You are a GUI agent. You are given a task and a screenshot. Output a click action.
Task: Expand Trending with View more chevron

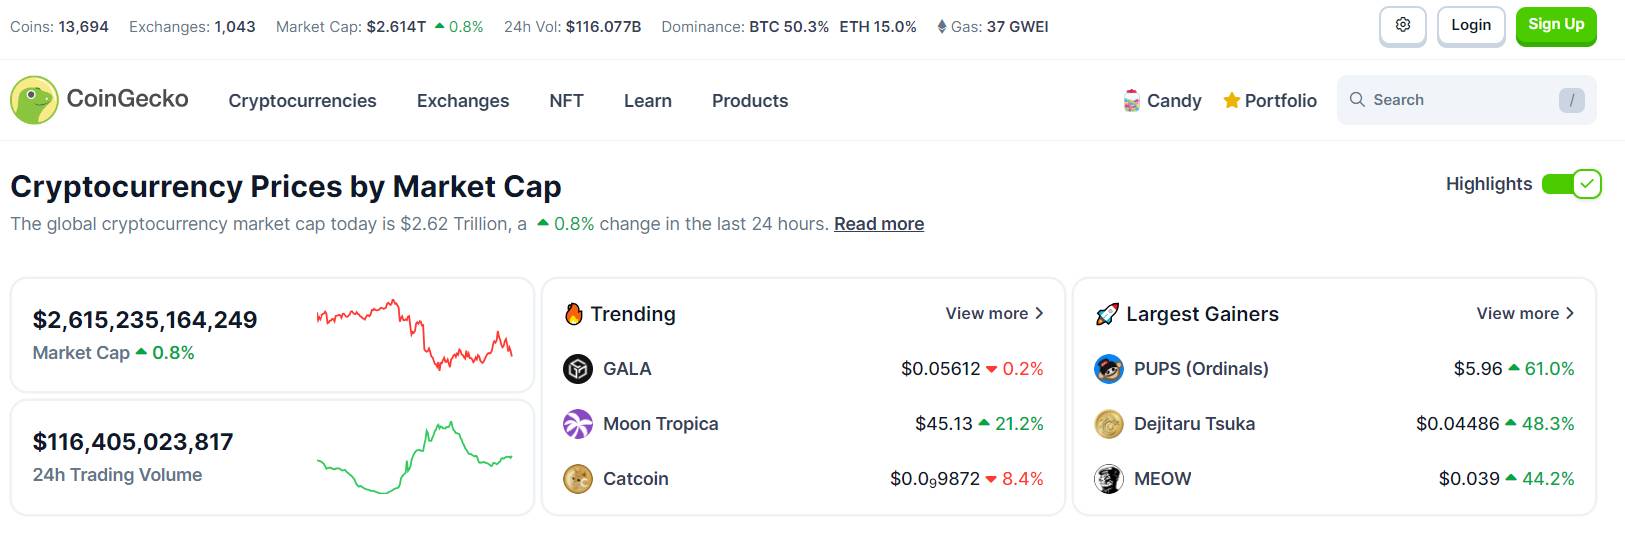(x=1039, y=313)
